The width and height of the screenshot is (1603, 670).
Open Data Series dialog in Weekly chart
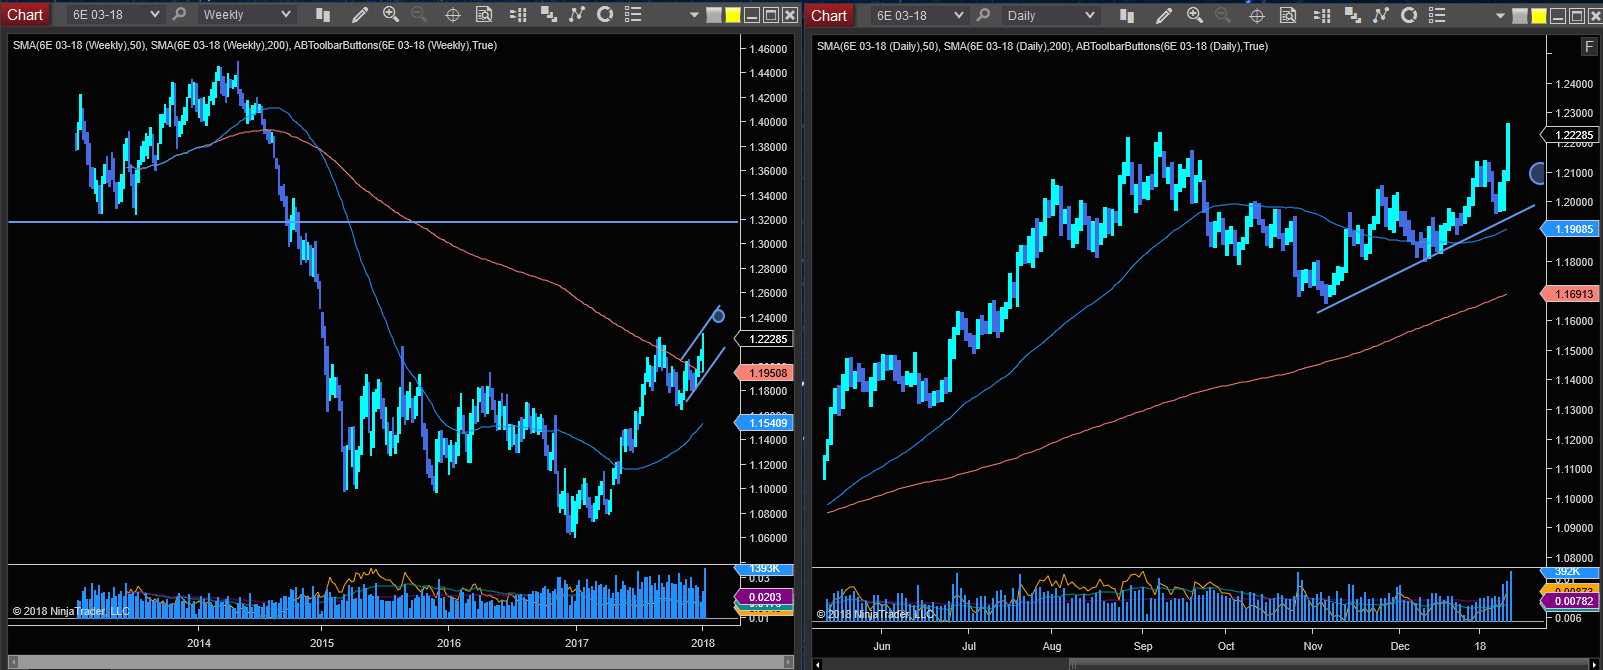pos(548,14)
